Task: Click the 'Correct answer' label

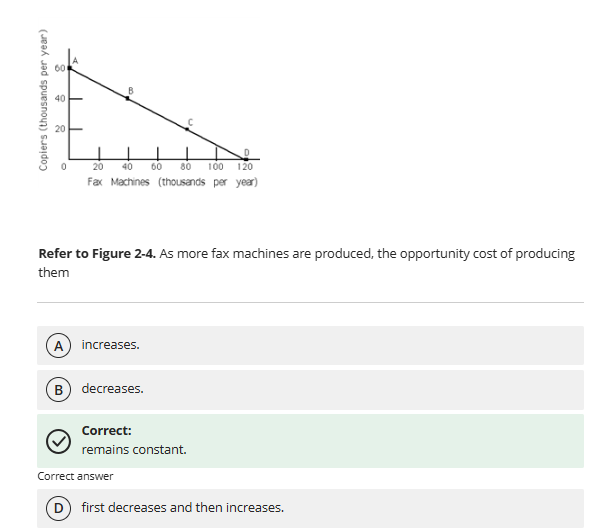Action: tap(75, 476)
